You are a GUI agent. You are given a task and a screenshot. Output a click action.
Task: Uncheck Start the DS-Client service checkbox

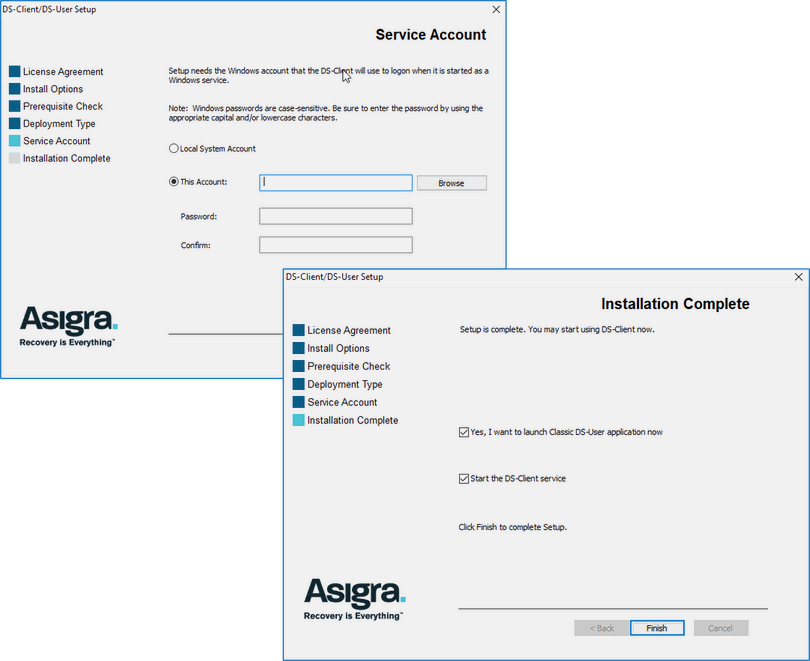pos(463,479)
